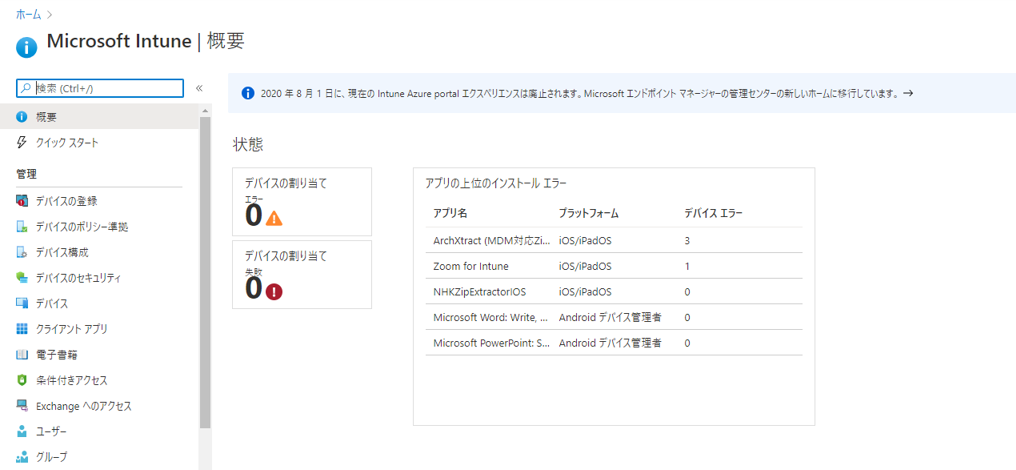This screenshot has height=470, width=1016.
Task: Click the orange warning triangle icon
Action: click(x=274, y=217)
